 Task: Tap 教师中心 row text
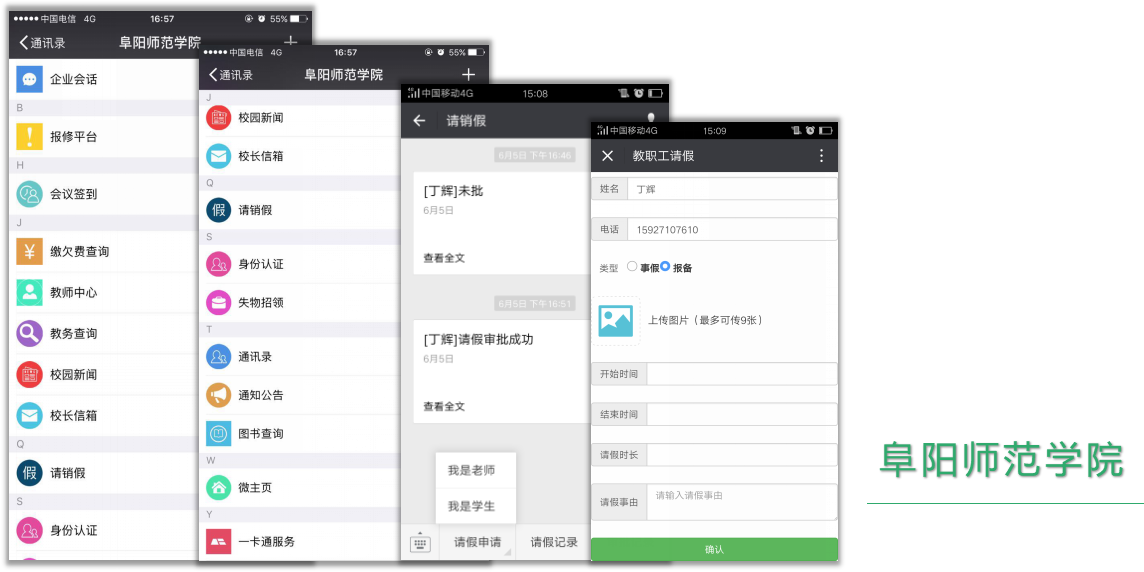point(74,293)
